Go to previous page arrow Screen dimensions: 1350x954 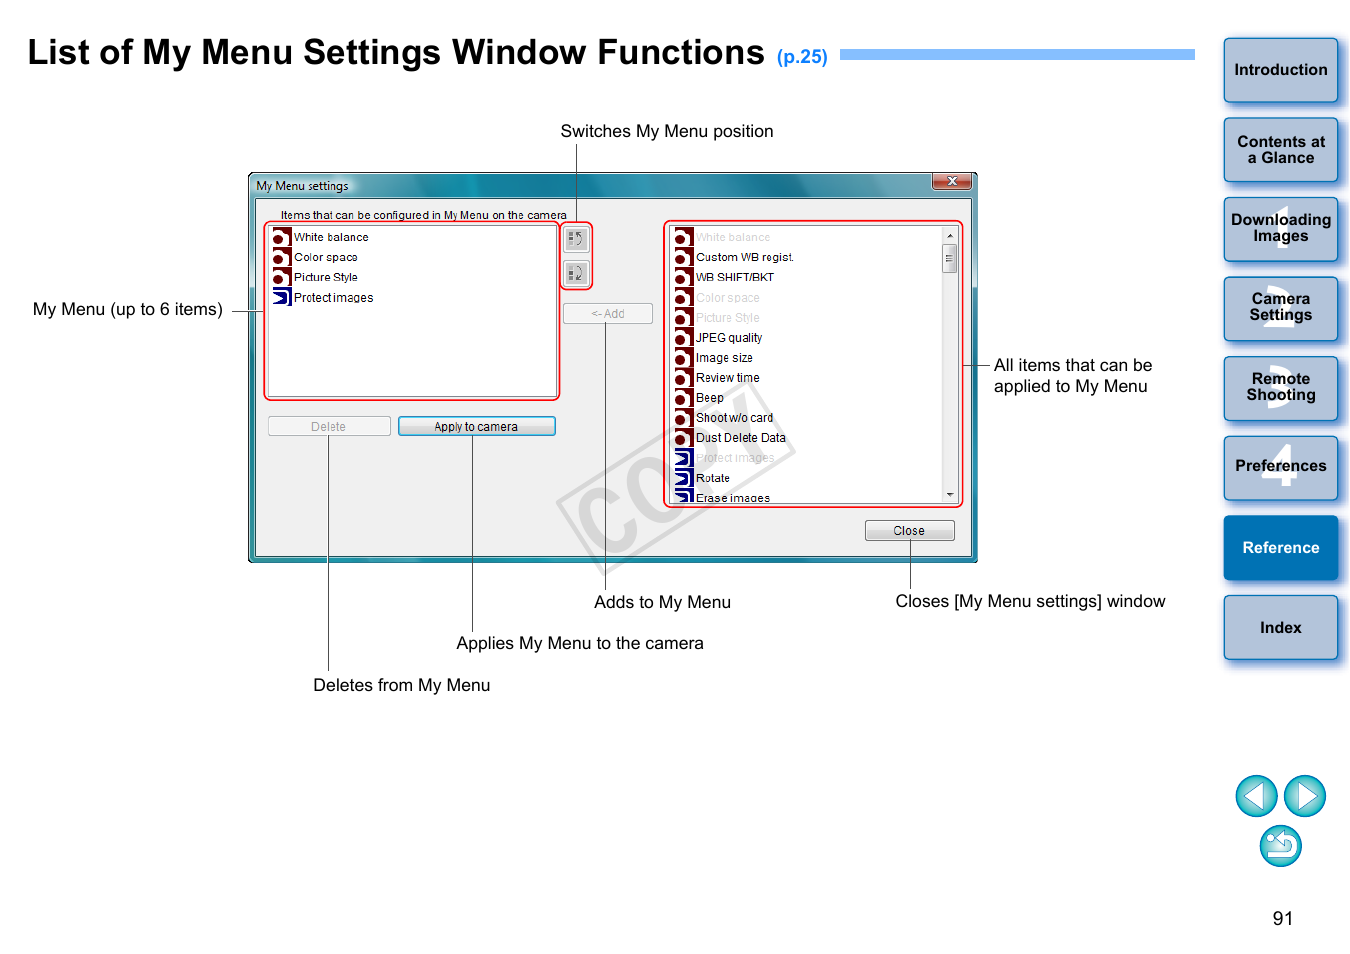tap(1256, 797)
